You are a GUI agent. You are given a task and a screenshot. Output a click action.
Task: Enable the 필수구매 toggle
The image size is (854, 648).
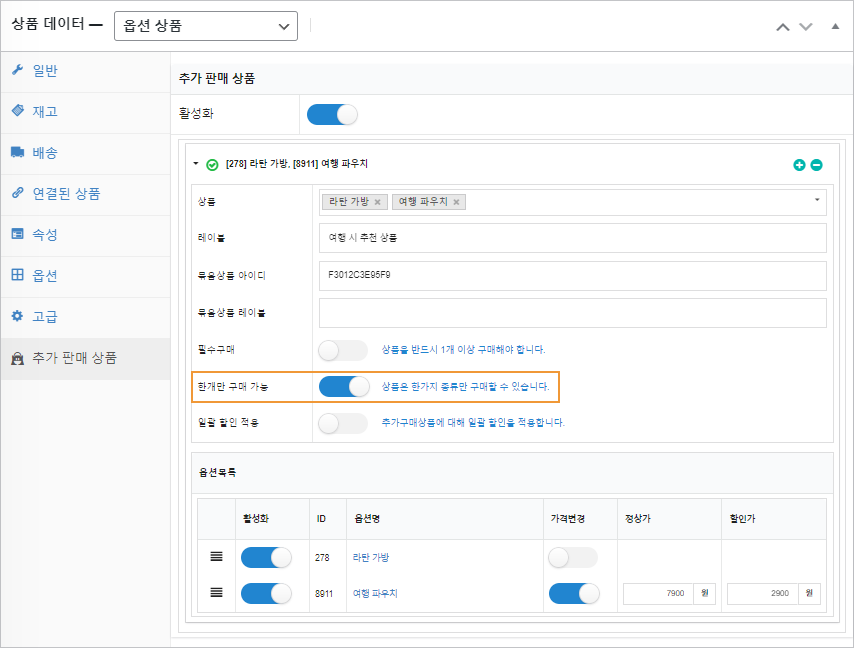343,350
